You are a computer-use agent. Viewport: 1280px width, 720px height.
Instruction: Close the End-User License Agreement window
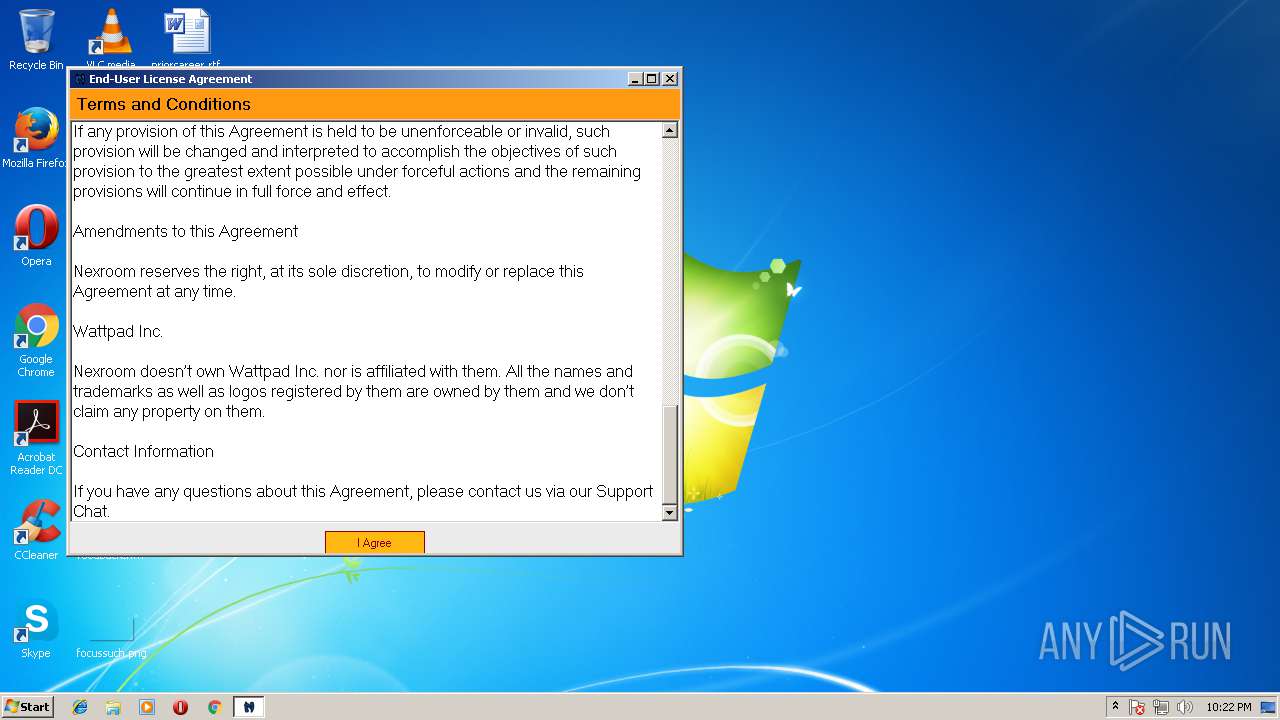click(x=670, y=79)
